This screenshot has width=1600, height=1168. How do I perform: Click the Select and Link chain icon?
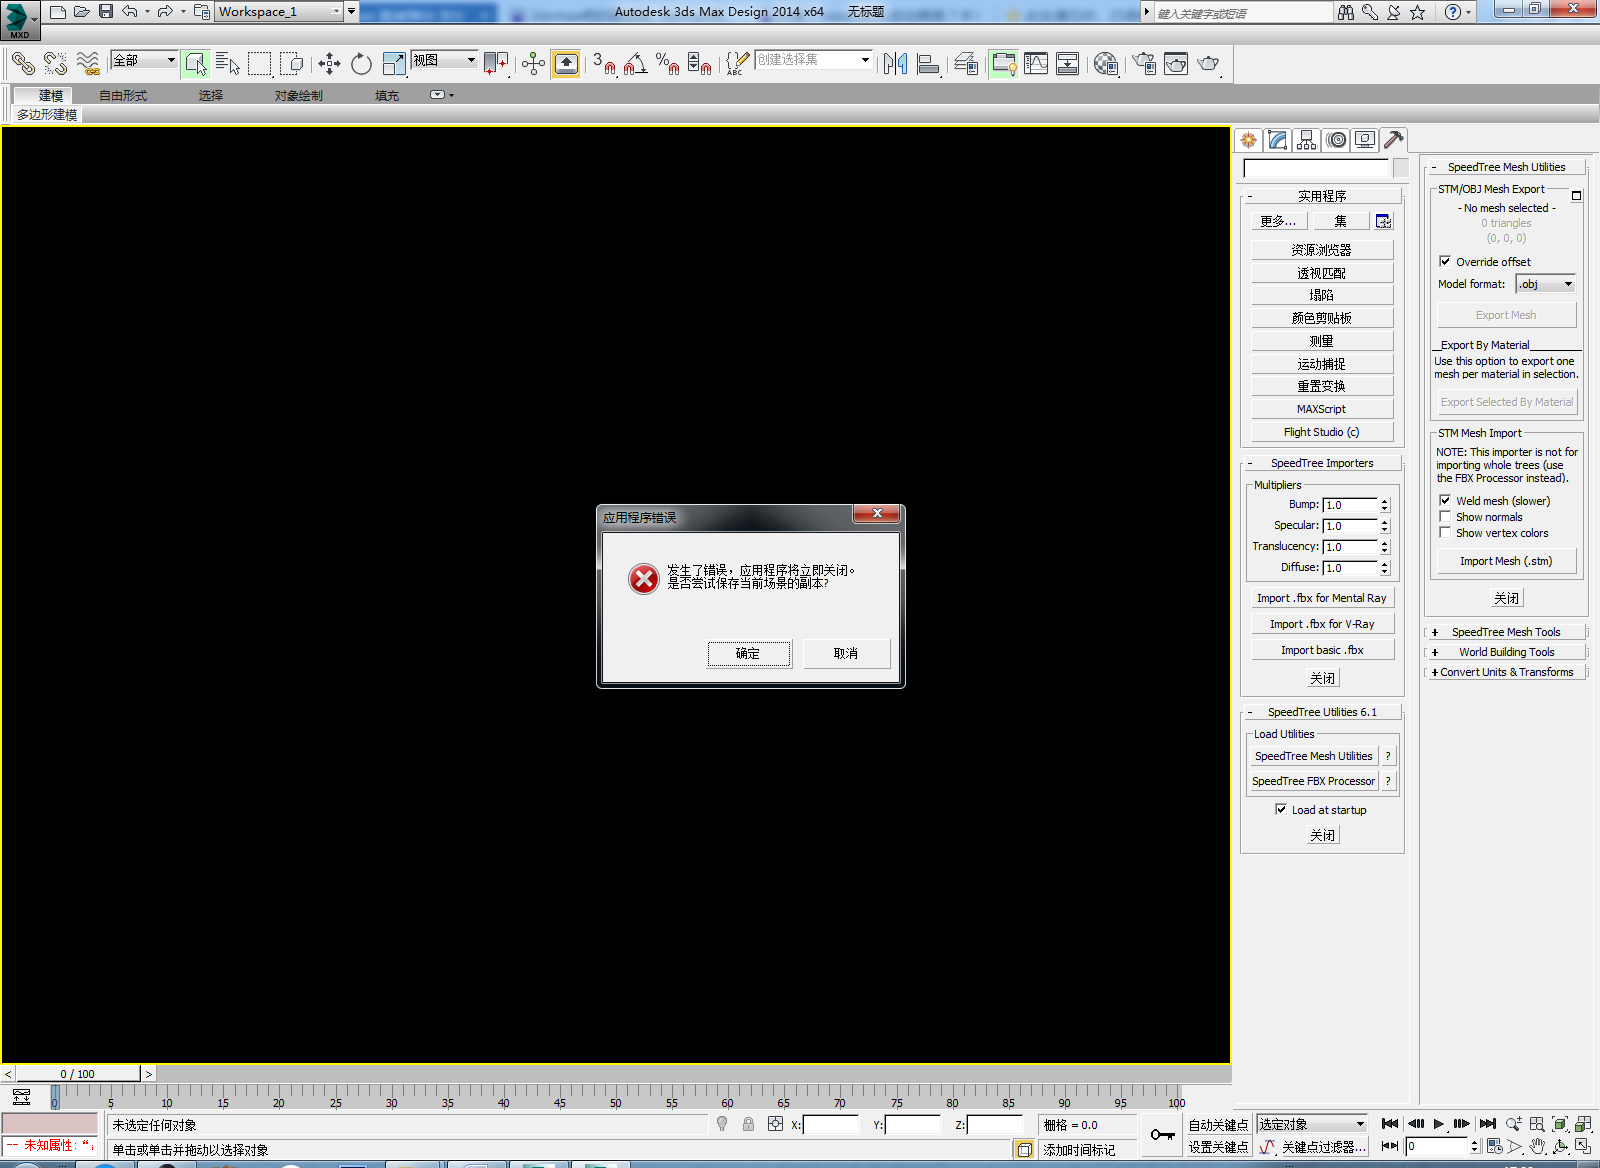(x=23, y=64)
